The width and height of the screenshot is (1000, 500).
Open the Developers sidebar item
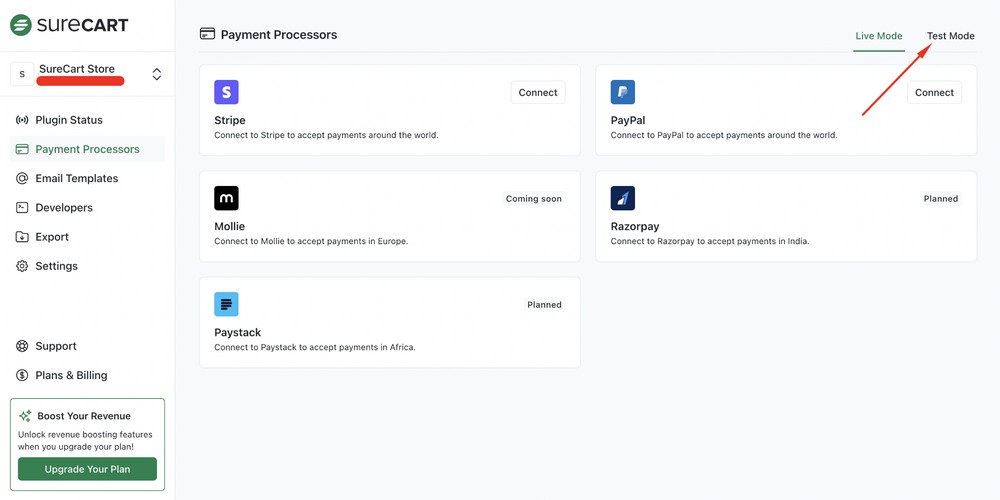coord(63,207)
